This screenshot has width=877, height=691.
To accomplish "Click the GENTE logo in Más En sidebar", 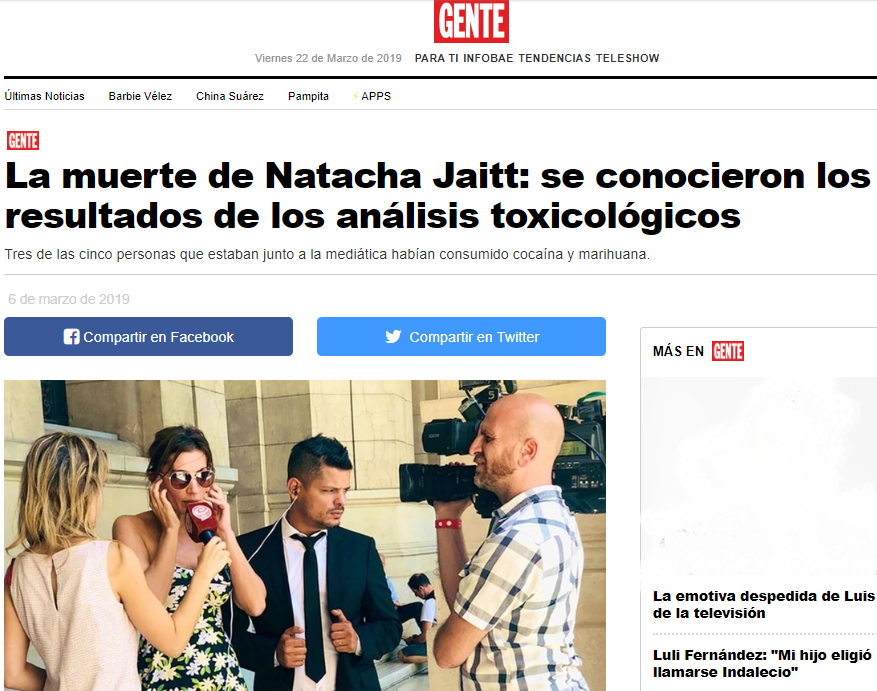I will pos(728,351).
